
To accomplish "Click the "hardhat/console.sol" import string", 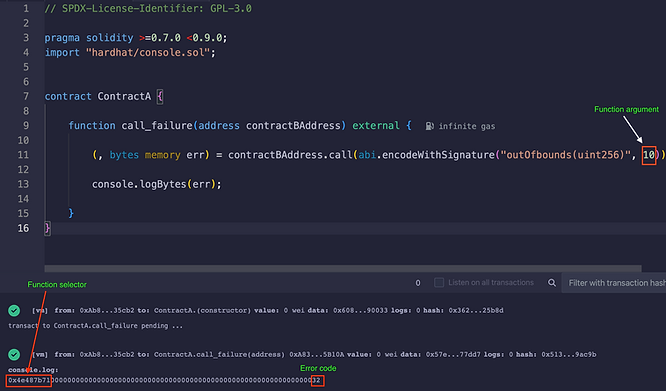I will [148, 53].
